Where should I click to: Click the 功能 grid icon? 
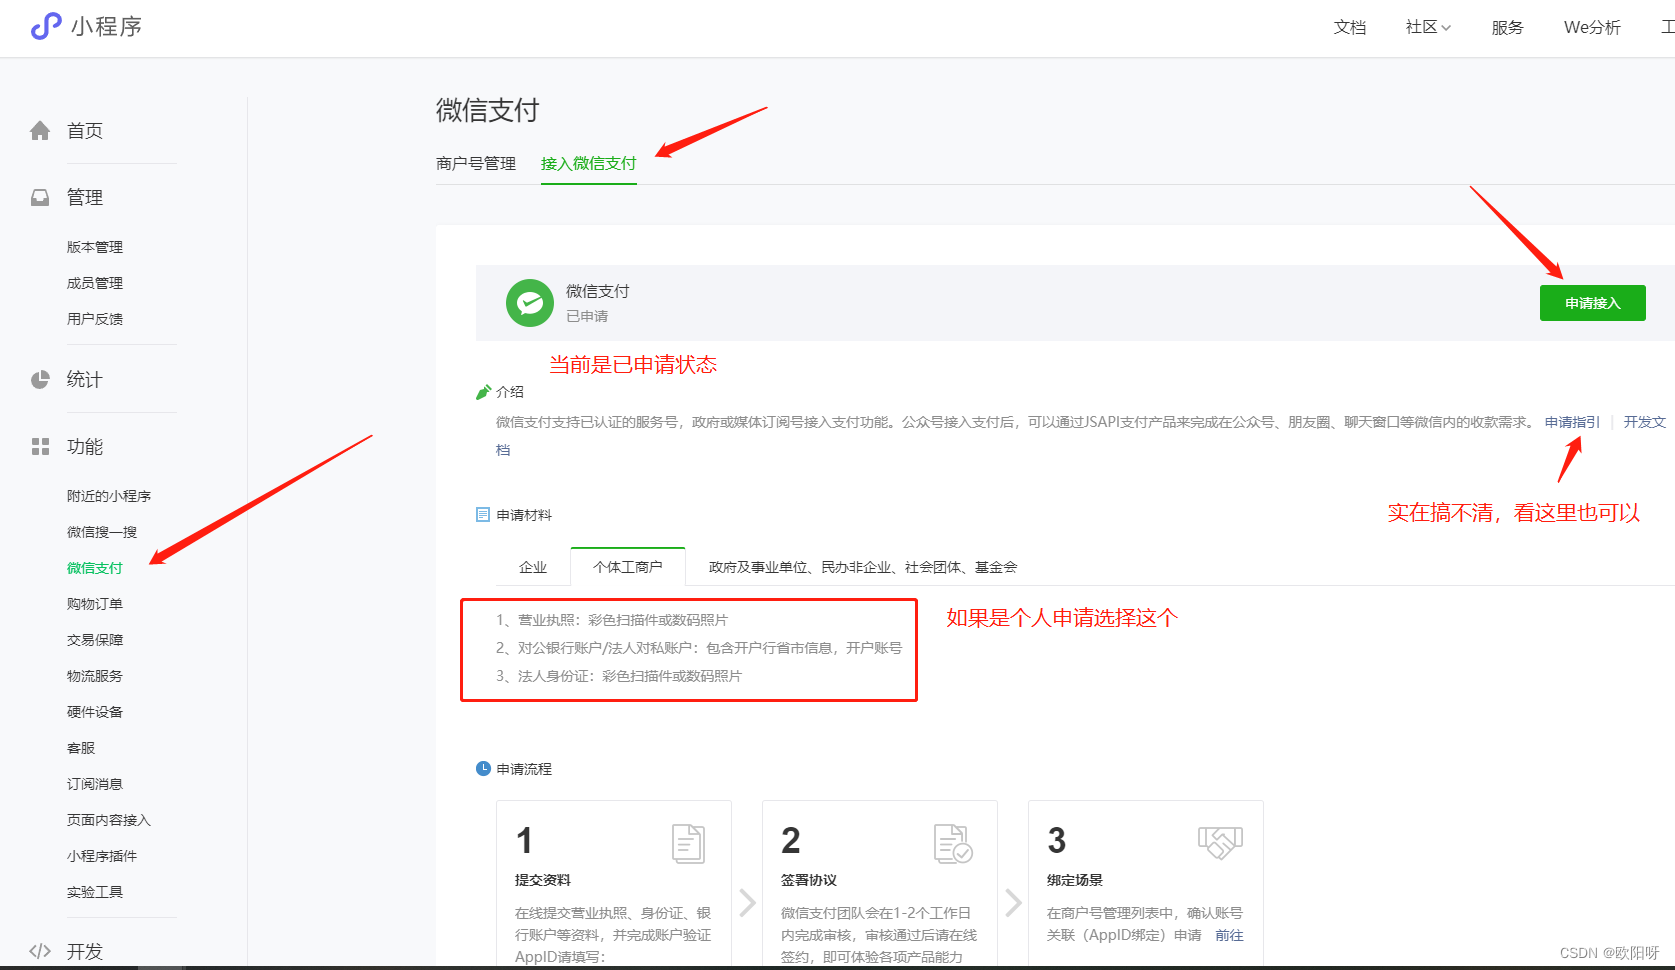pos(40,447)
